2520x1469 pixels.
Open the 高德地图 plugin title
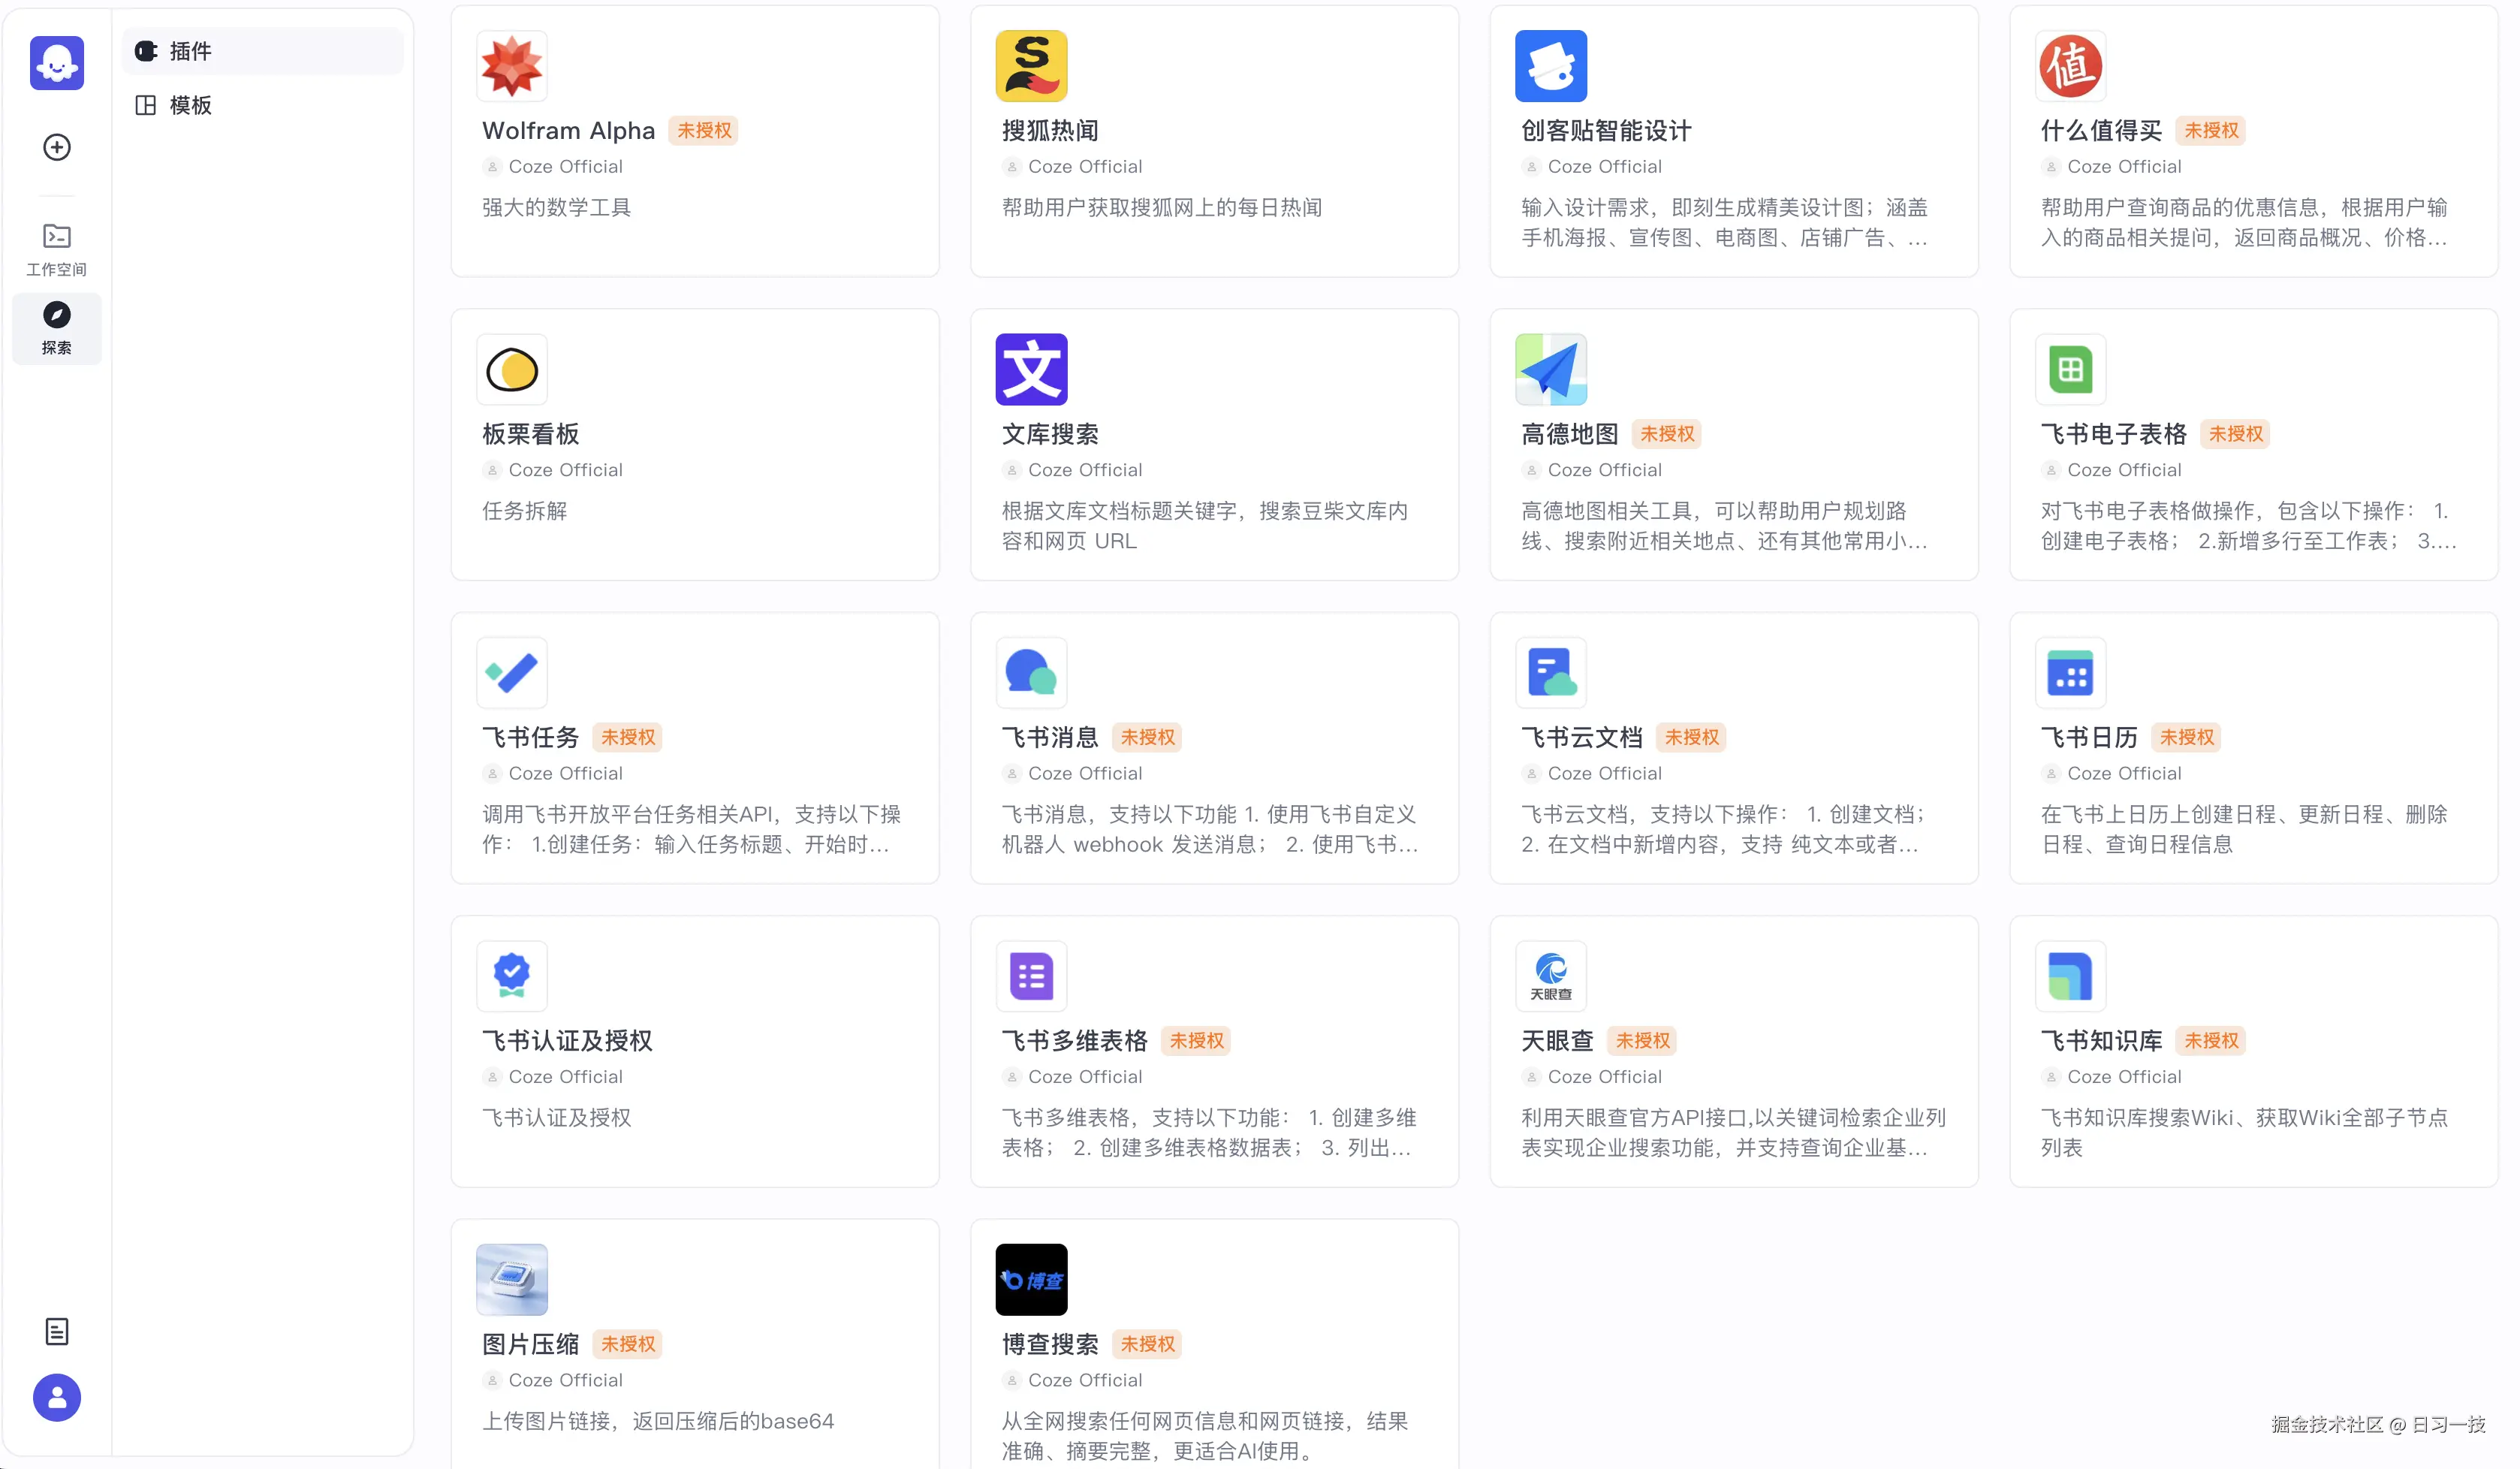click(x=1570, y=434)
